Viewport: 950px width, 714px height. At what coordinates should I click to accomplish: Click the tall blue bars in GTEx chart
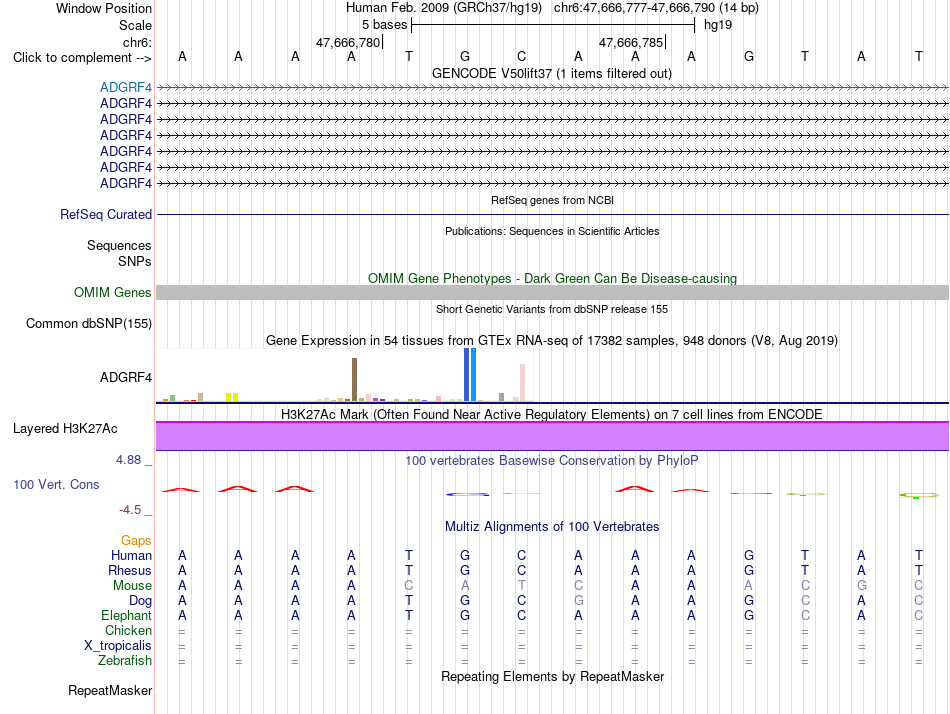[470, 375]
